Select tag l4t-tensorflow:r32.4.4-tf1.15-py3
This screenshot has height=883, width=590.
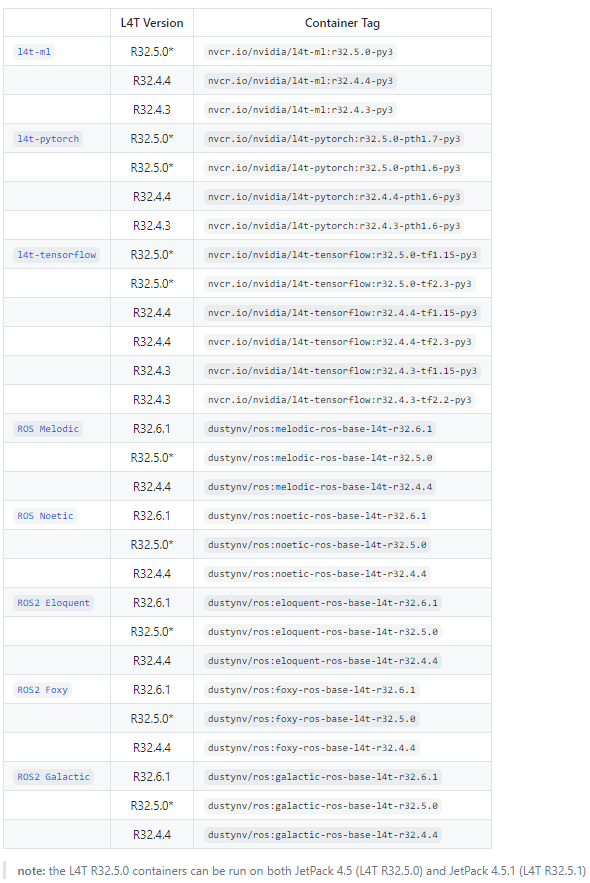coord(342,313)
